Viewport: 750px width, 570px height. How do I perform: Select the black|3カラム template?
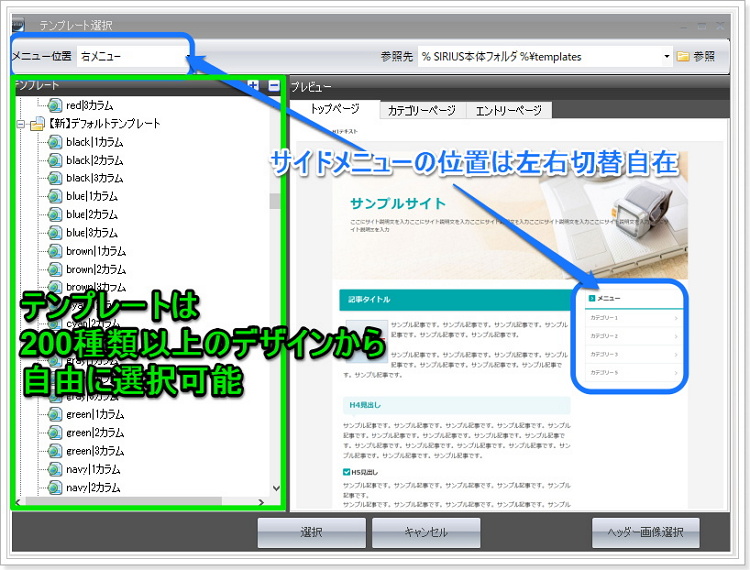pyautogui.click(x=95, y=178)
